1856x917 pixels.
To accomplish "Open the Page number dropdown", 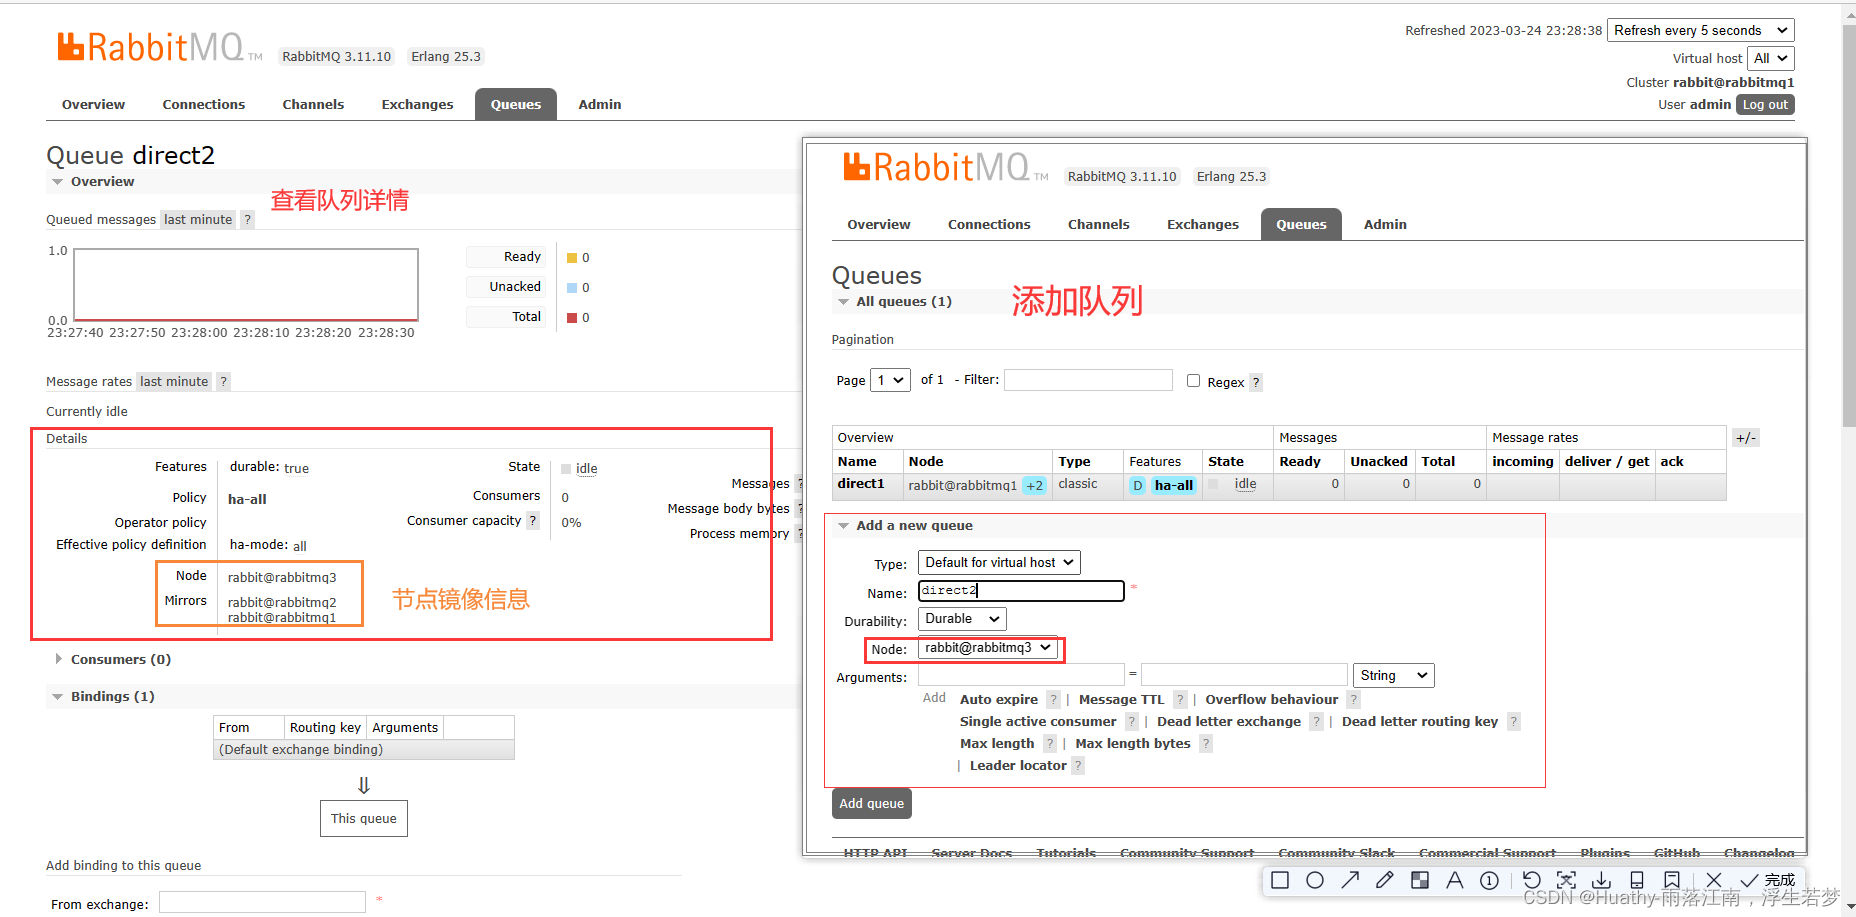I will (x=890, y=380).
